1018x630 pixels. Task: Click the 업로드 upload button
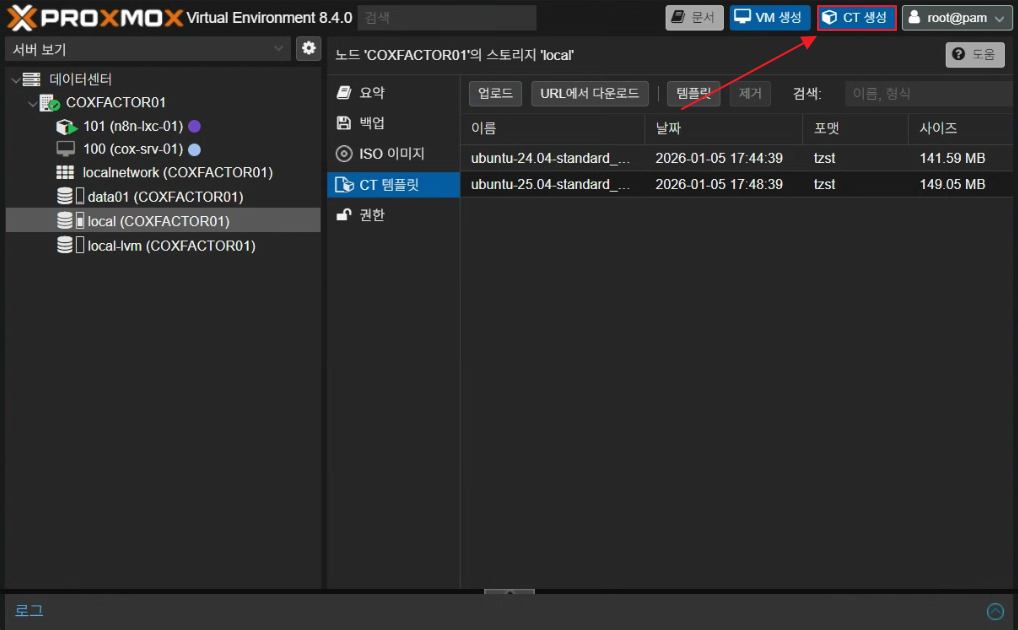click(x=495, y=93)
